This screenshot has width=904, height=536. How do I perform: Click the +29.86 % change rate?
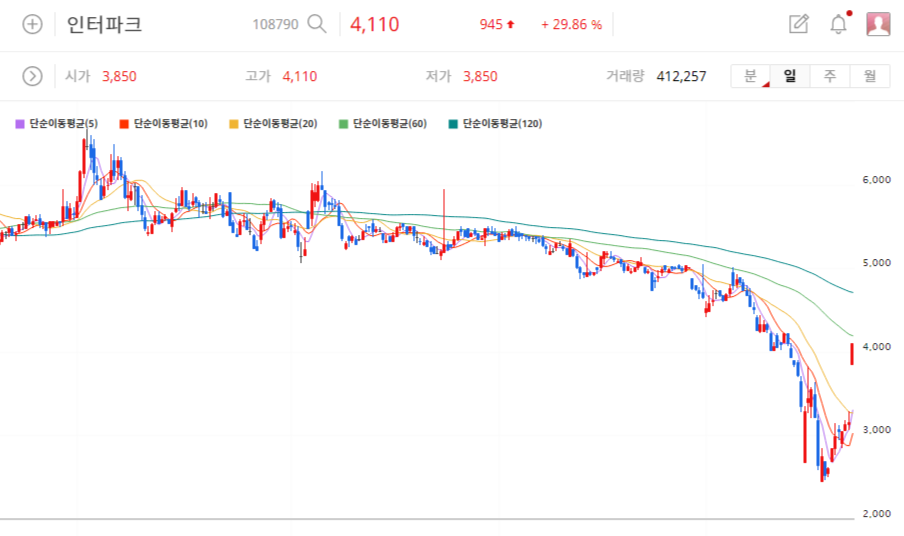(571, 24)
